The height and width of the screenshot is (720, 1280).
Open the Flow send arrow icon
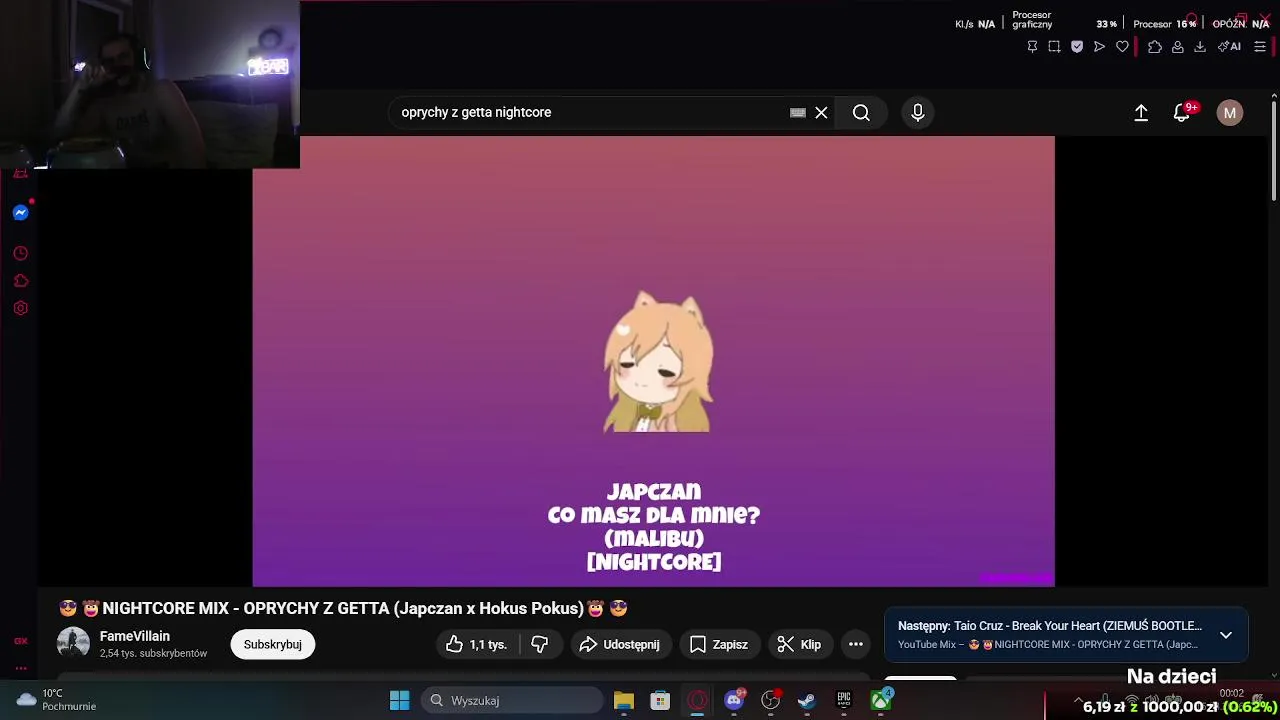pos(1099,47)
